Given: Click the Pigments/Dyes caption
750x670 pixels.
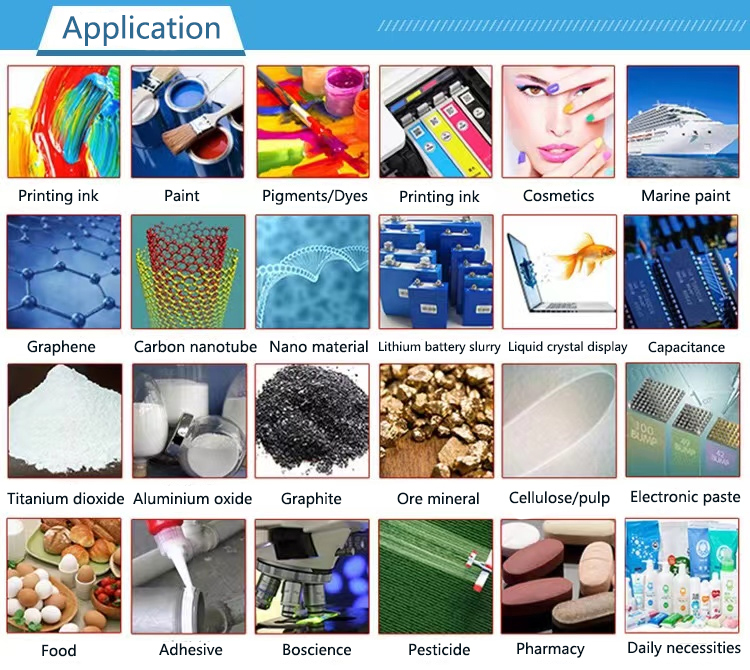Looking at the screenshot, I should [x=315, y=196].
